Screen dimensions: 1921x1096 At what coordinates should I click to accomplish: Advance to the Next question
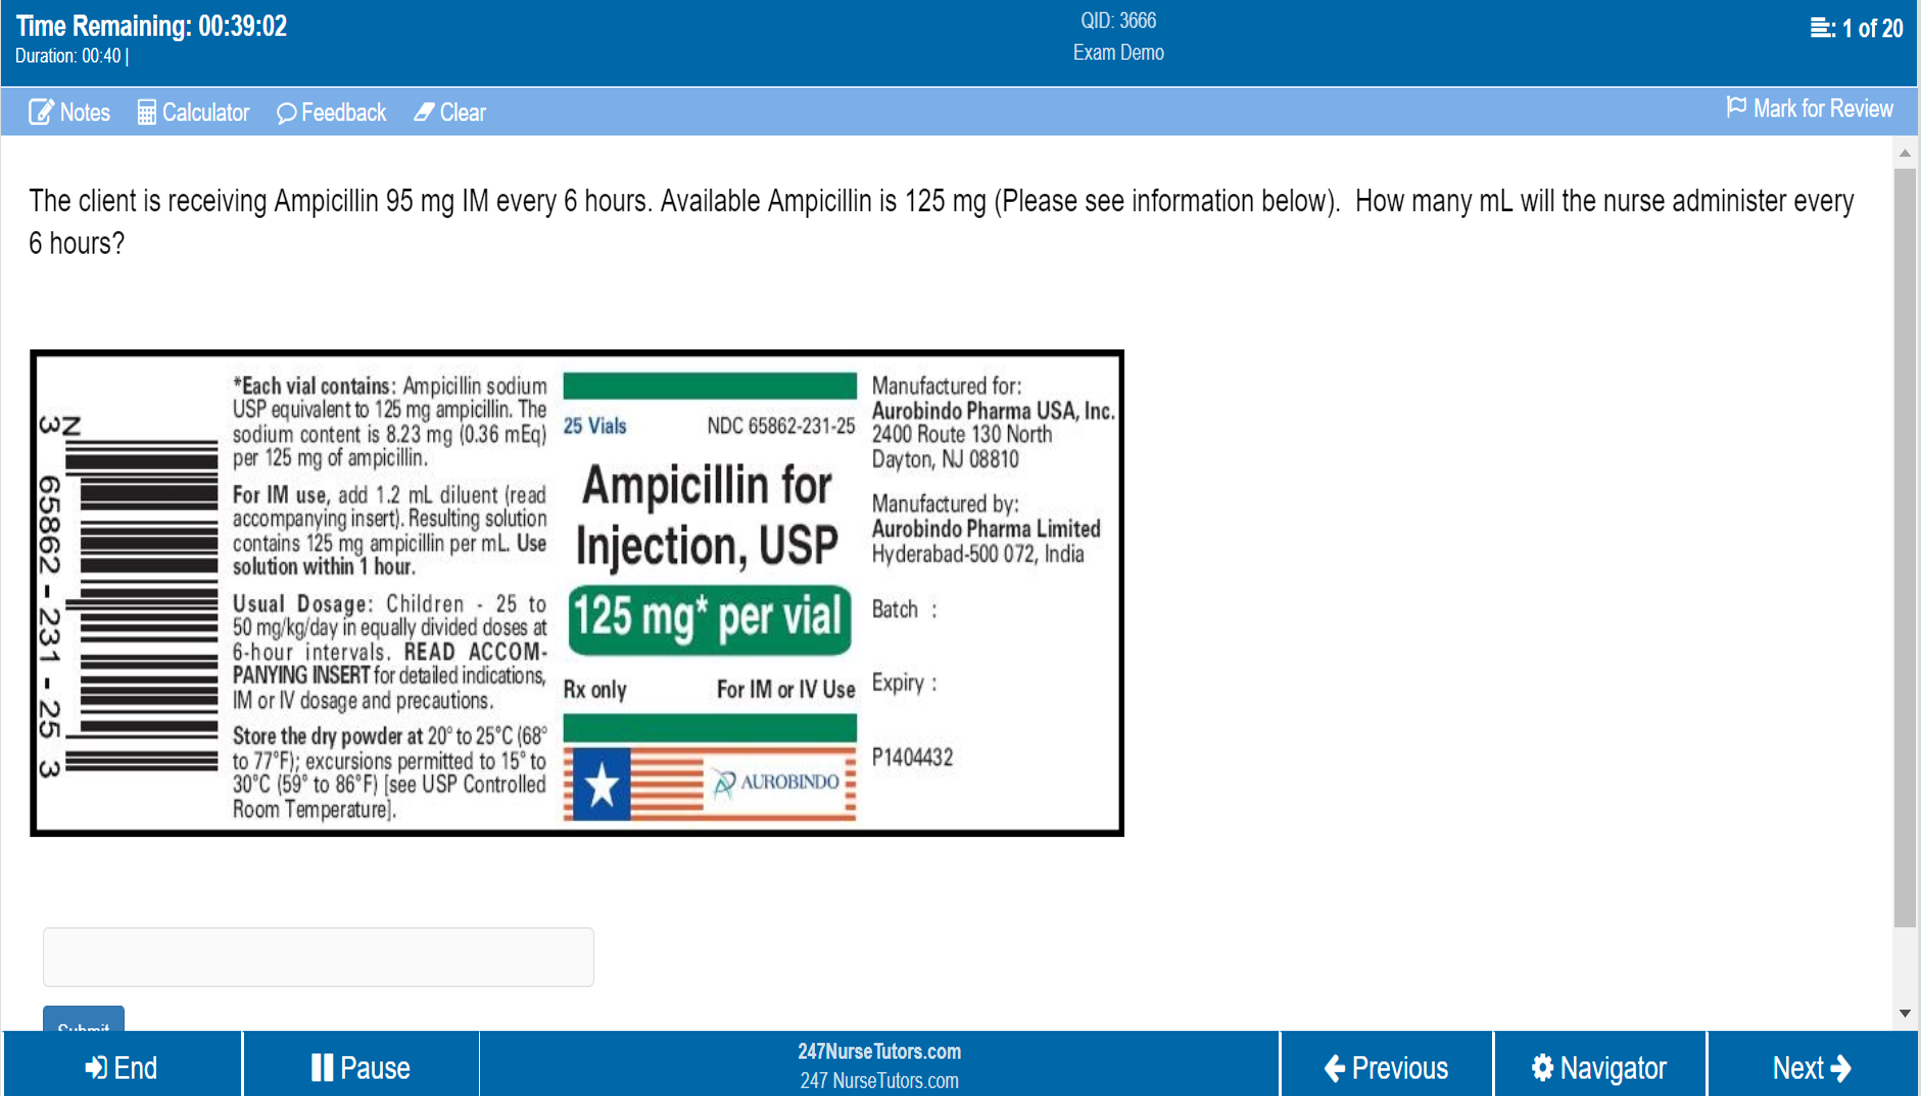click(1811, 1067)
